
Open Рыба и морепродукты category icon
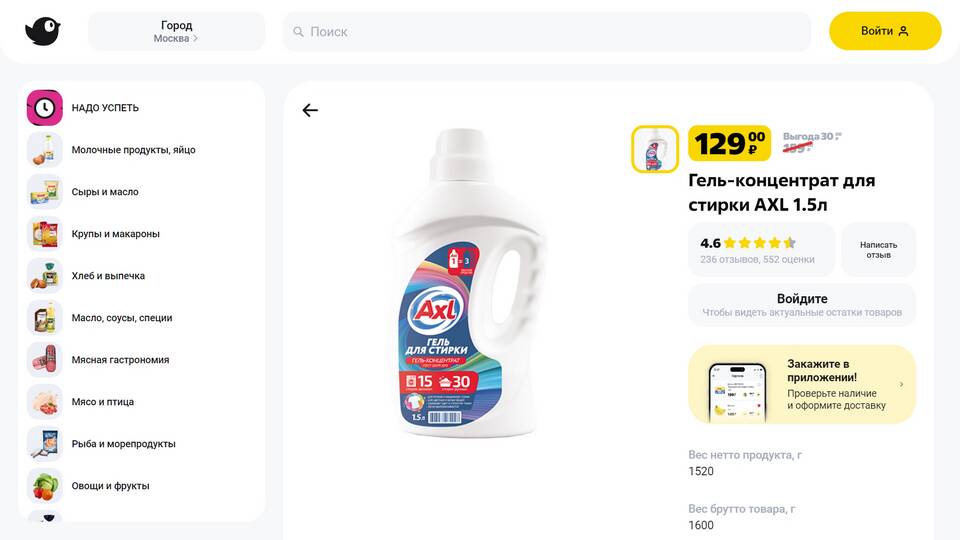pos(44,444)
